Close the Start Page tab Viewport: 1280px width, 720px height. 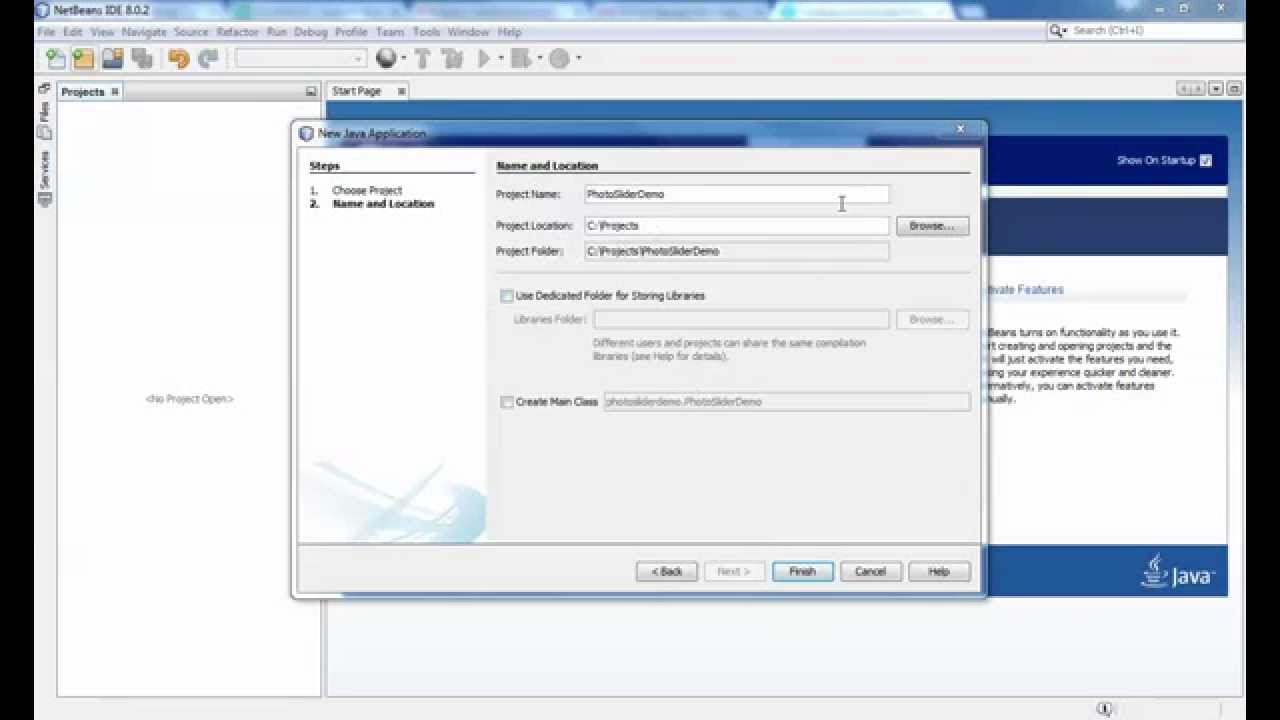click(x=401, y=91)
